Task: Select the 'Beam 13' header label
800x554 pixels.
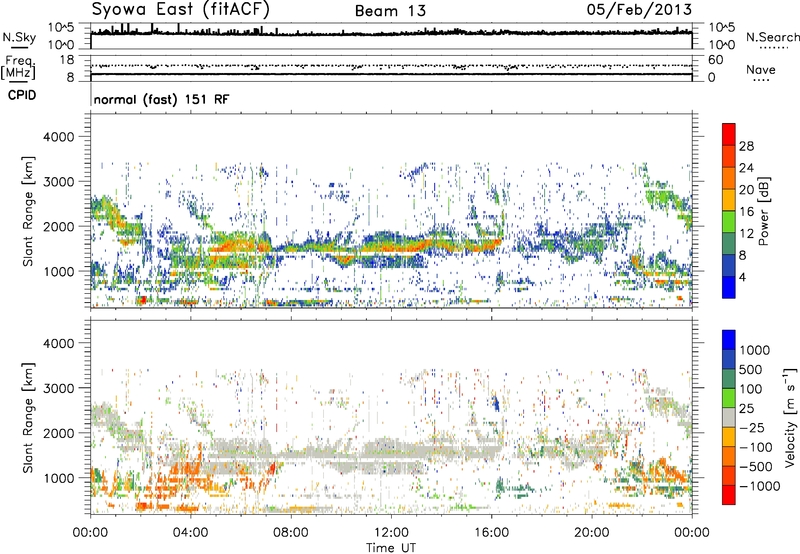Action: pos(390,11)
